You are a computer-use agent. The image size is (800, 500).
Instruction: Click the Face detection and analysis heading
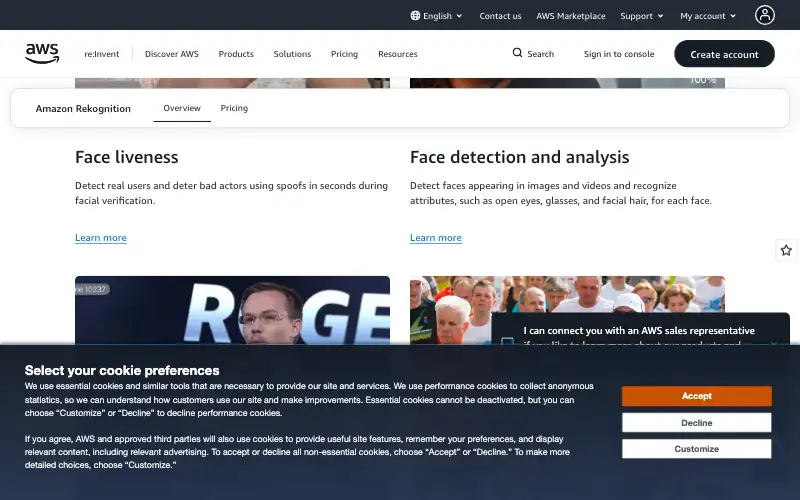(519, 157)
